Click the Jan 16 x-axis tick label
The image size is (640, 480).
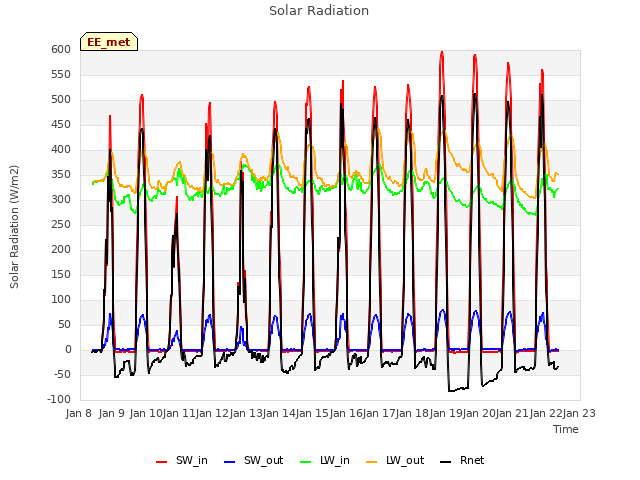click(x=346, y=413)
